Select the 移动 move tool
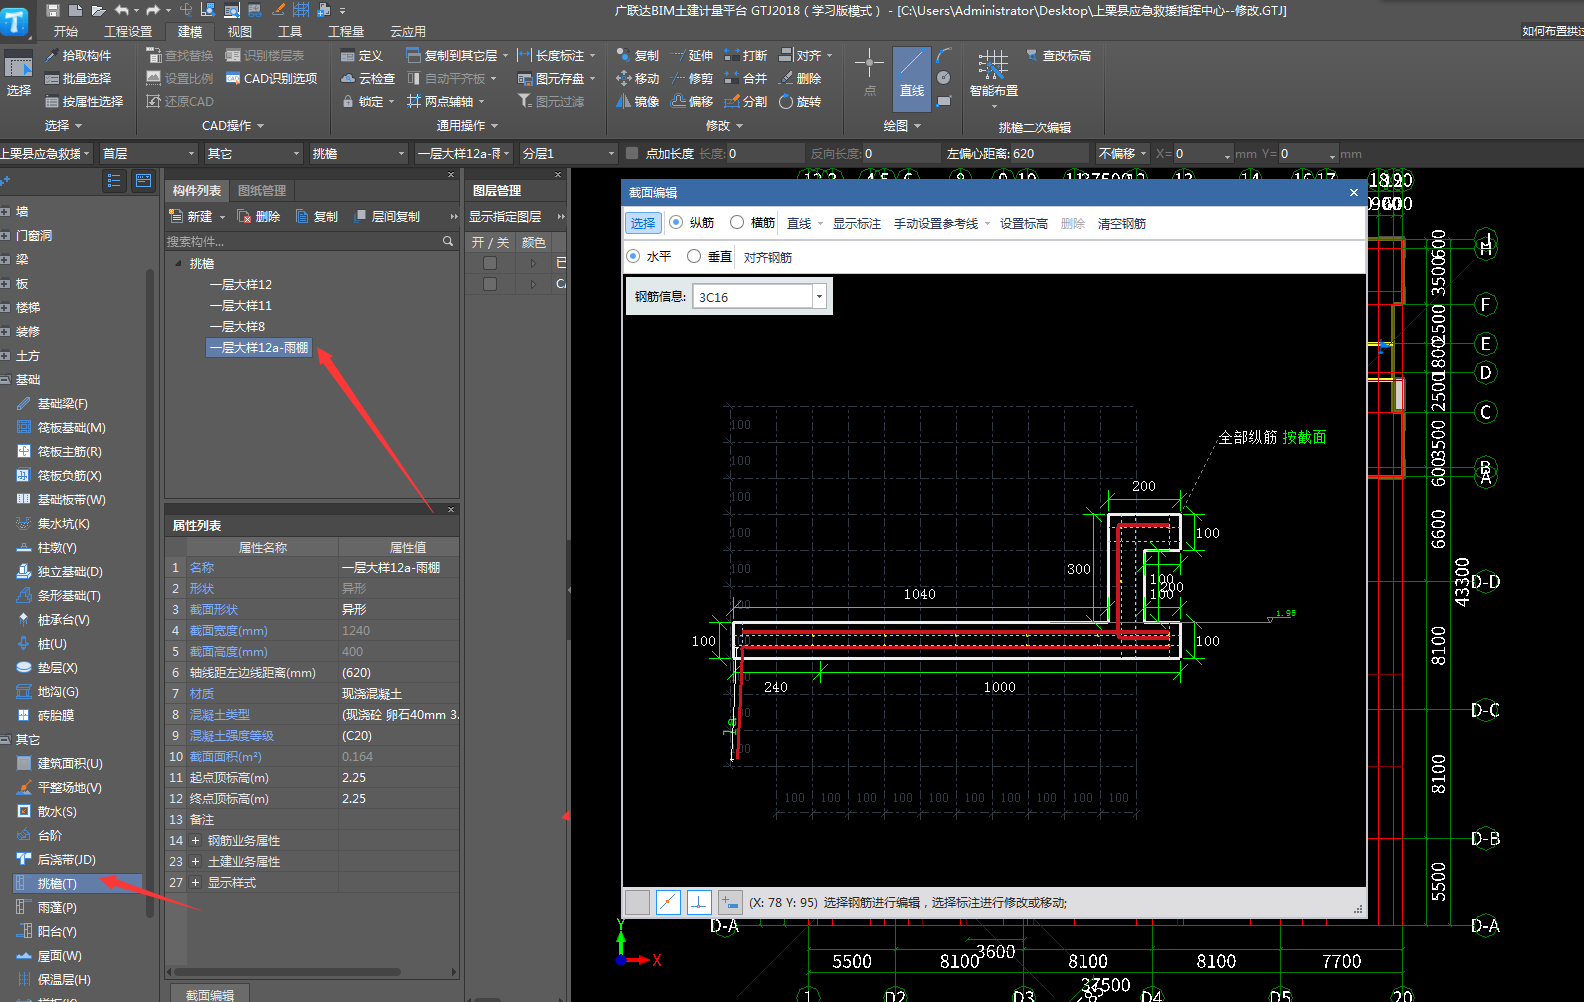 click(x=637, y=79)
